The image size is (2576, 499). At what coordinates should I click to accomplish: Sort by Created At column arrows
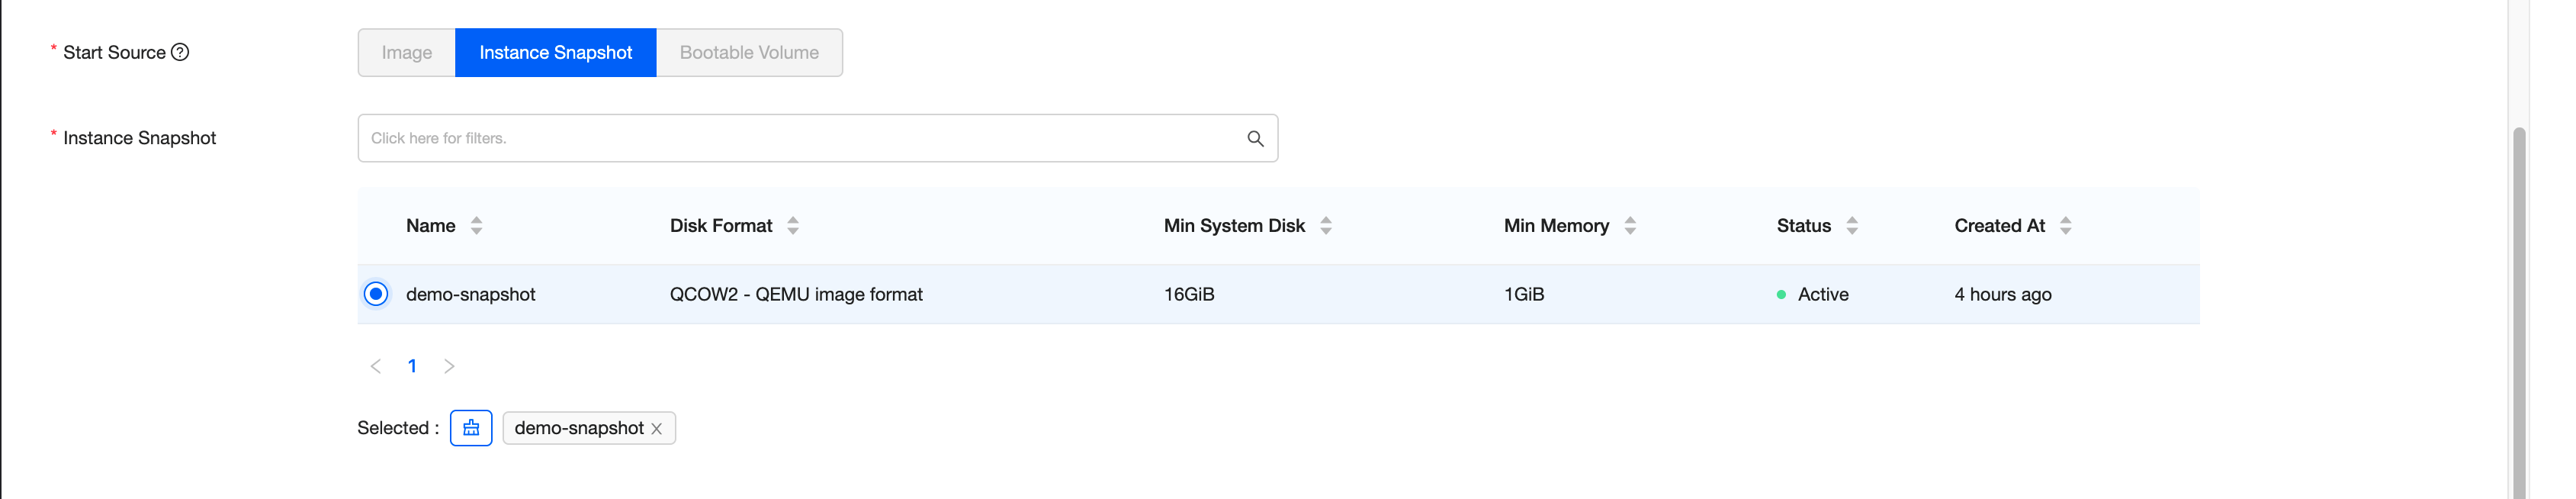2066,226
